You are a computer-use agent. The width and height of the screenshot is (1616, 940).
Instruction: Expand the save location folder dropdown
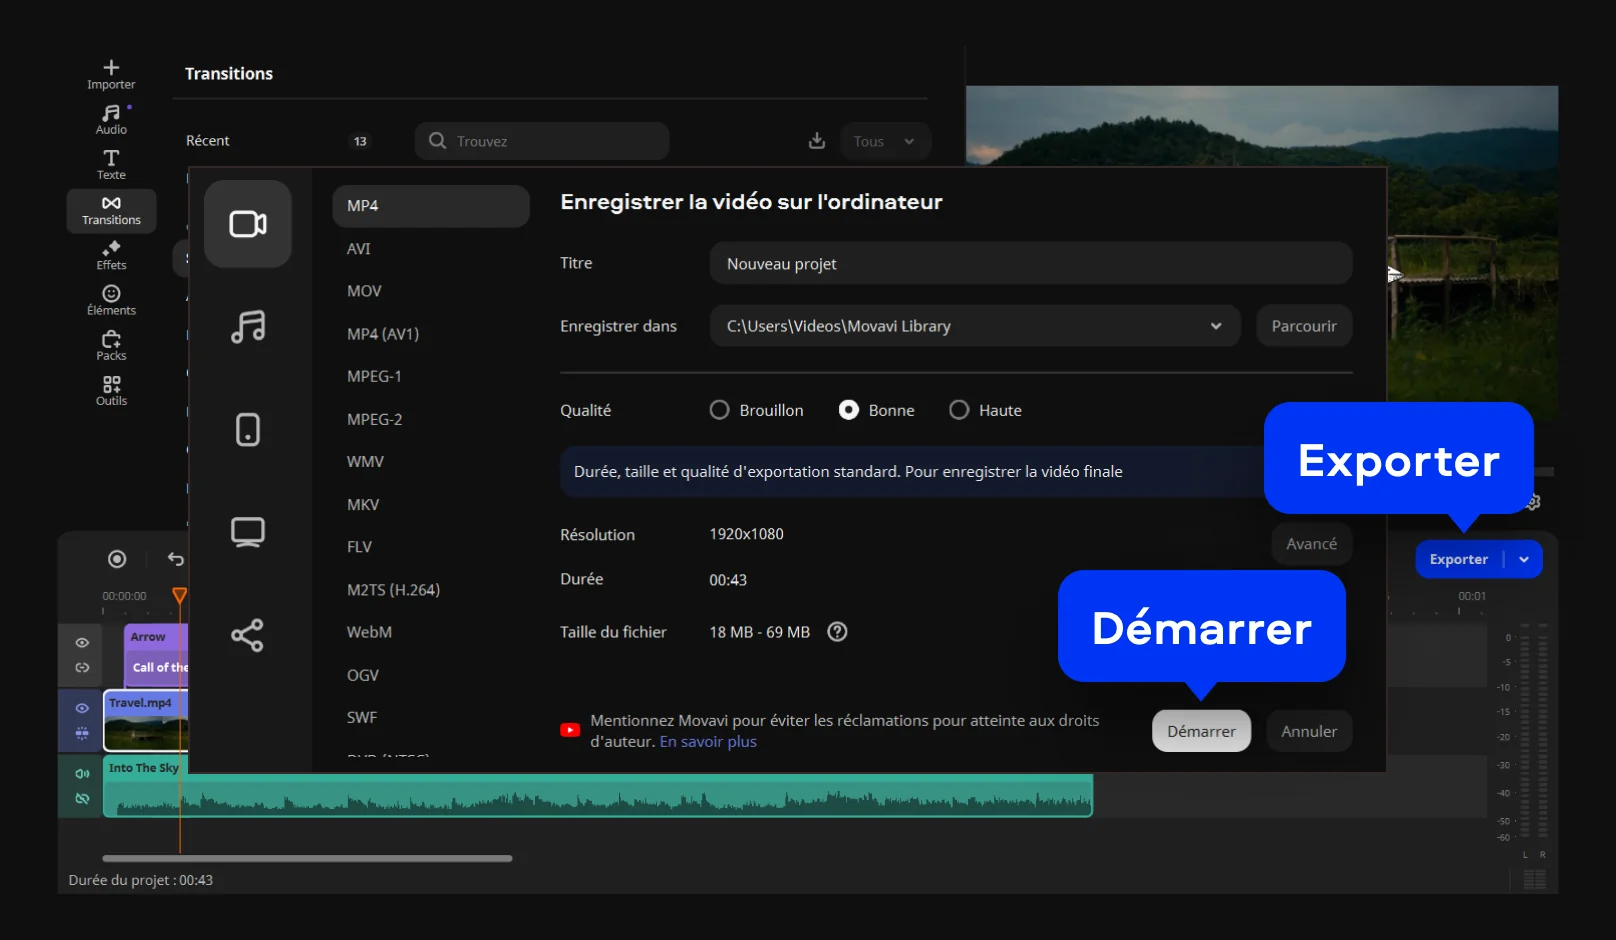tap(1215, 326)
